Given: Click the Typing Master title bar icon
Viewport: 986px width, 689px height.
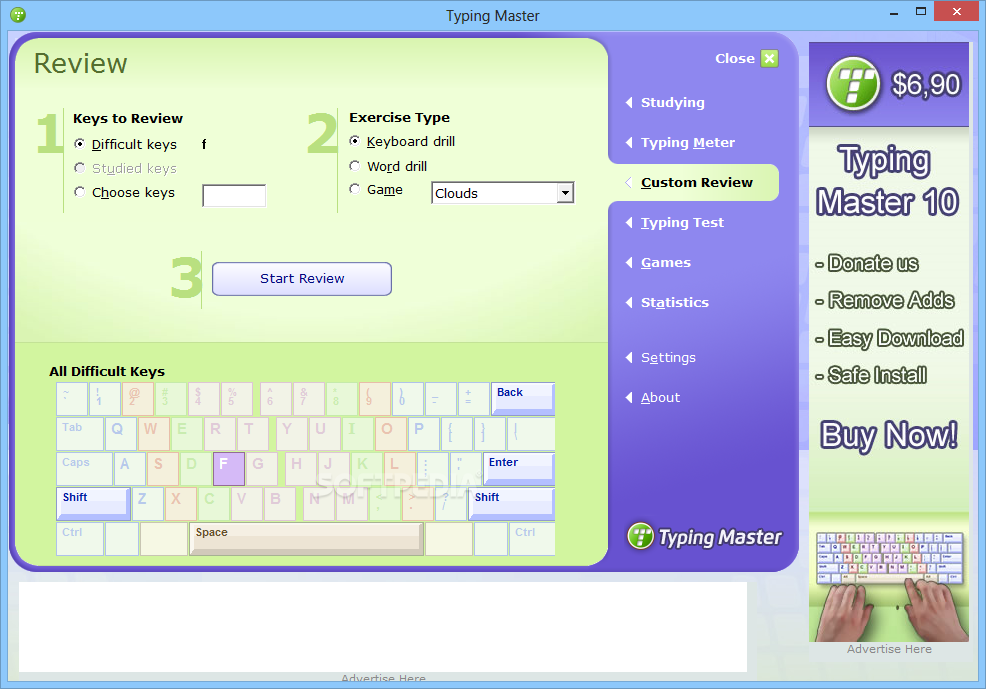Looking at the screenshot, I should pyautogui.click(x=18, y=14).
